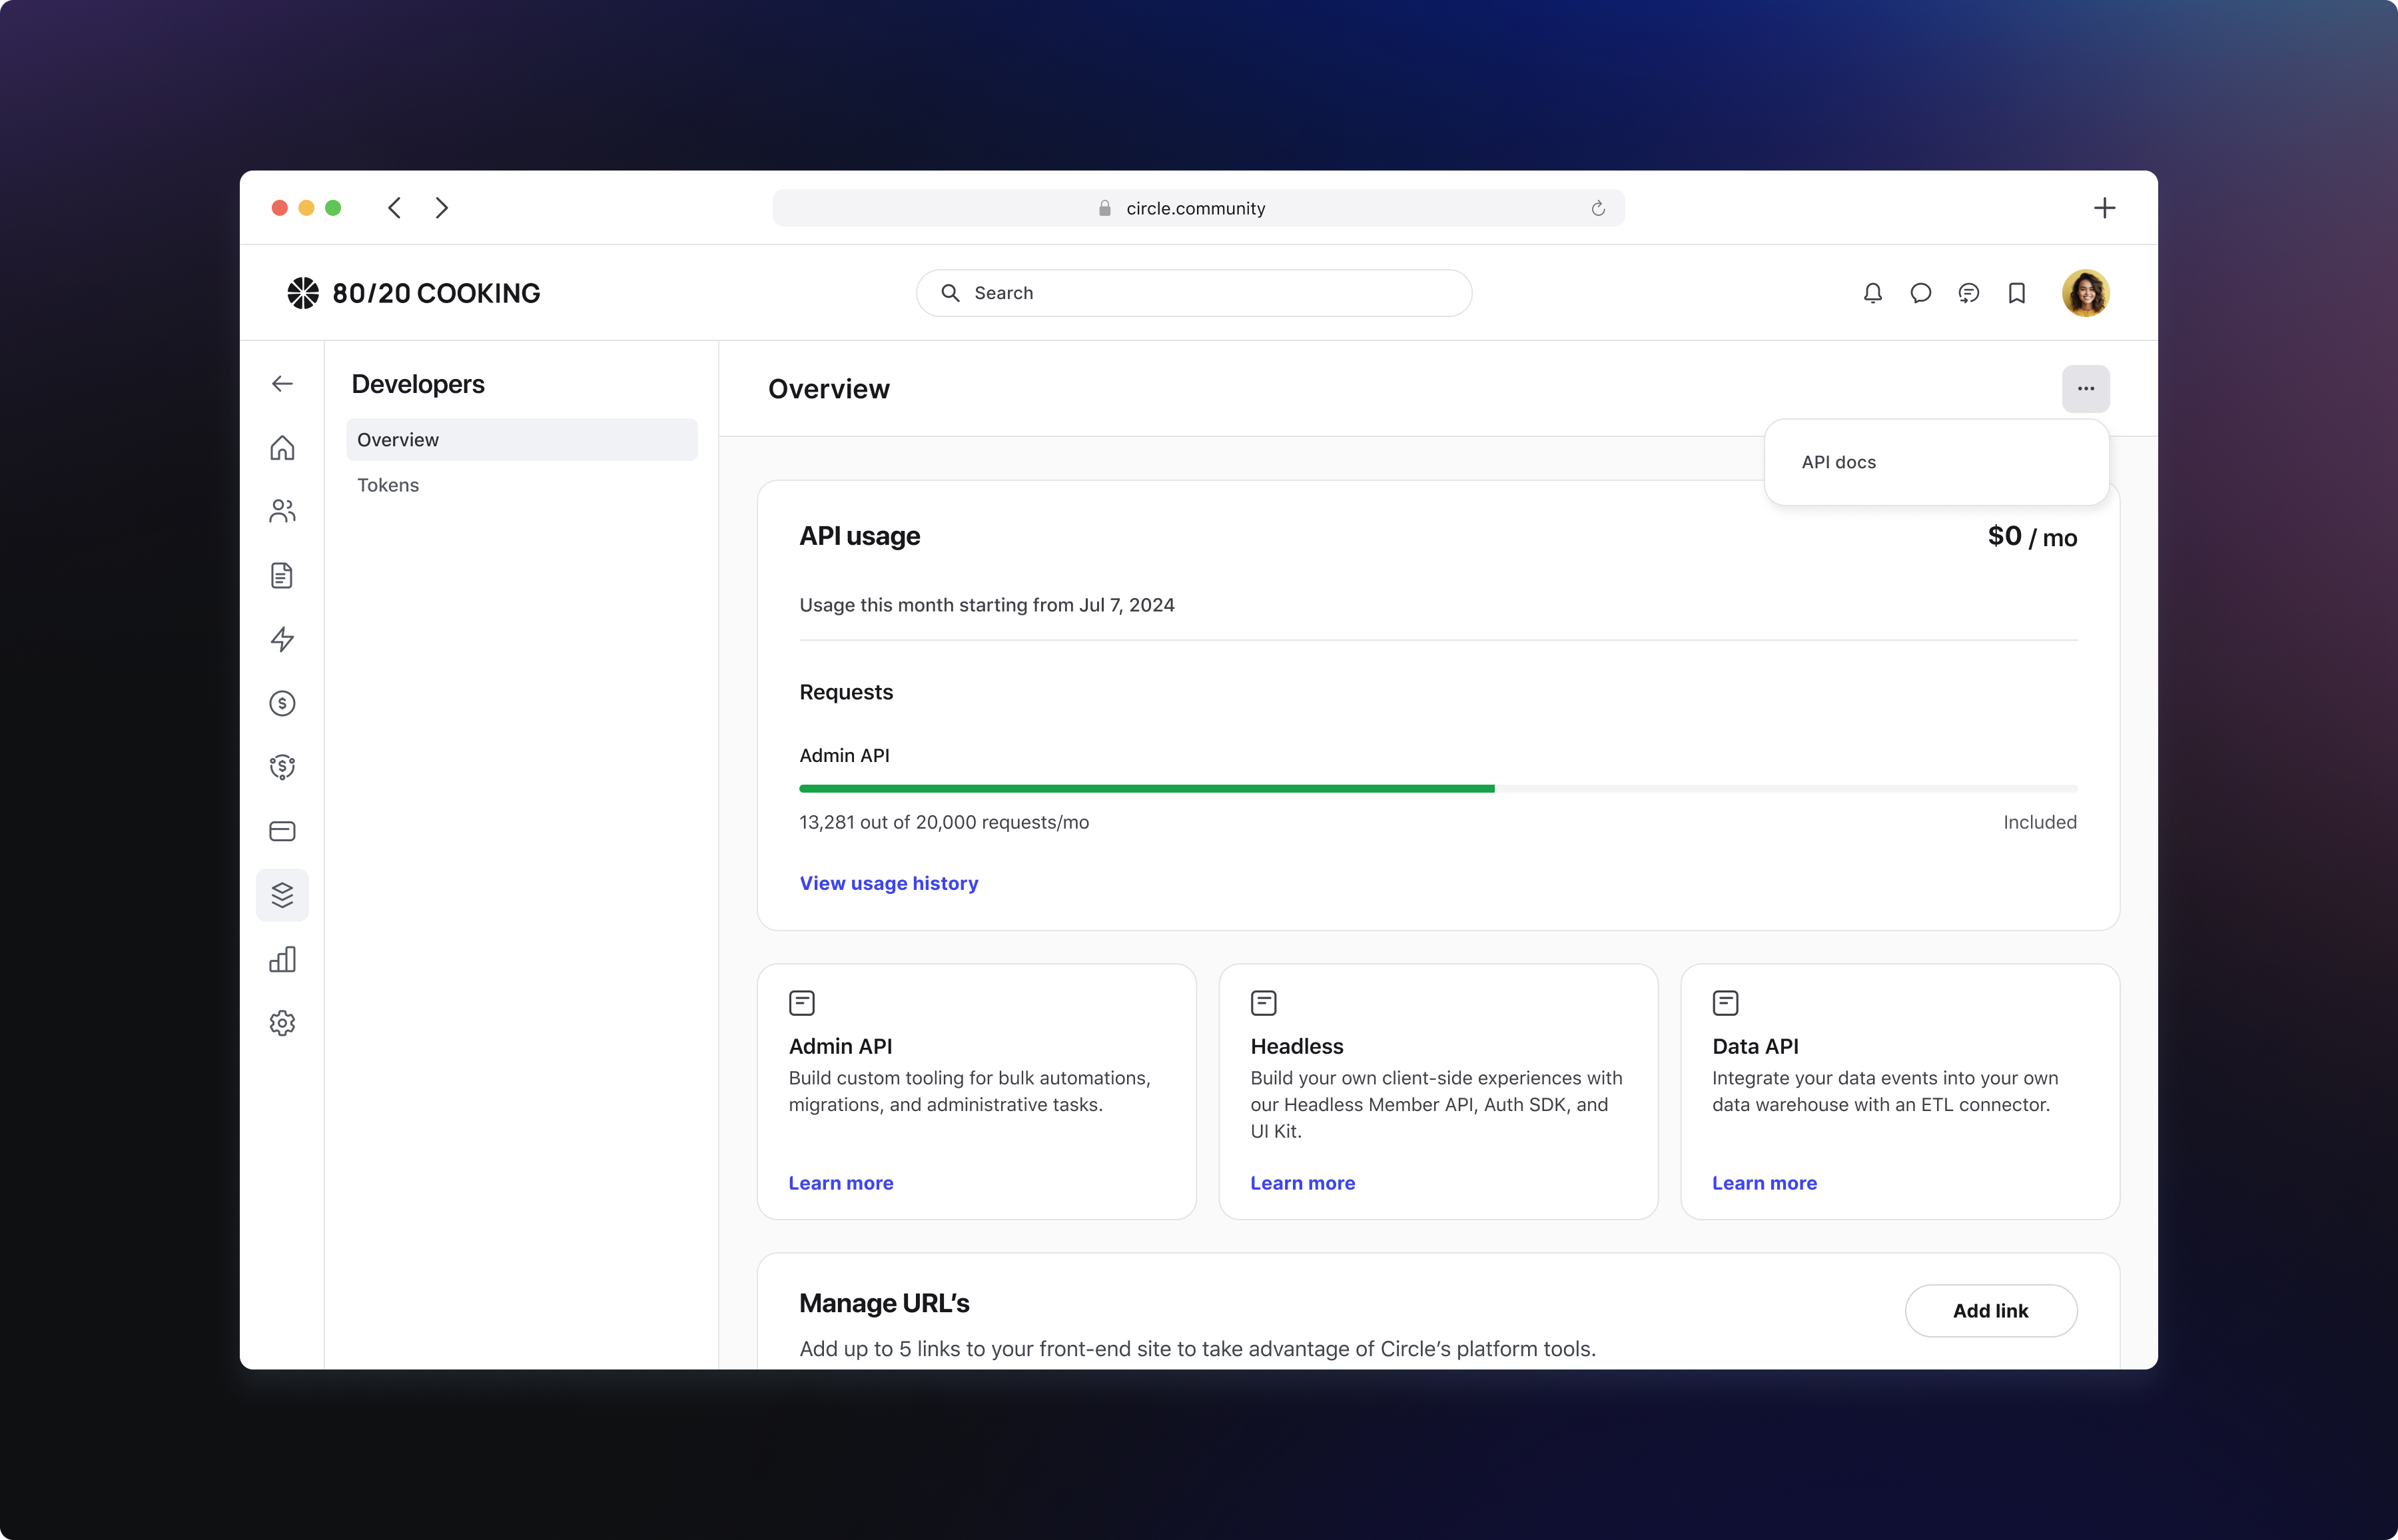Click the Admin API requests progress bar
Screen dimensions: 2398x1540
click(x=1438, y=789)
